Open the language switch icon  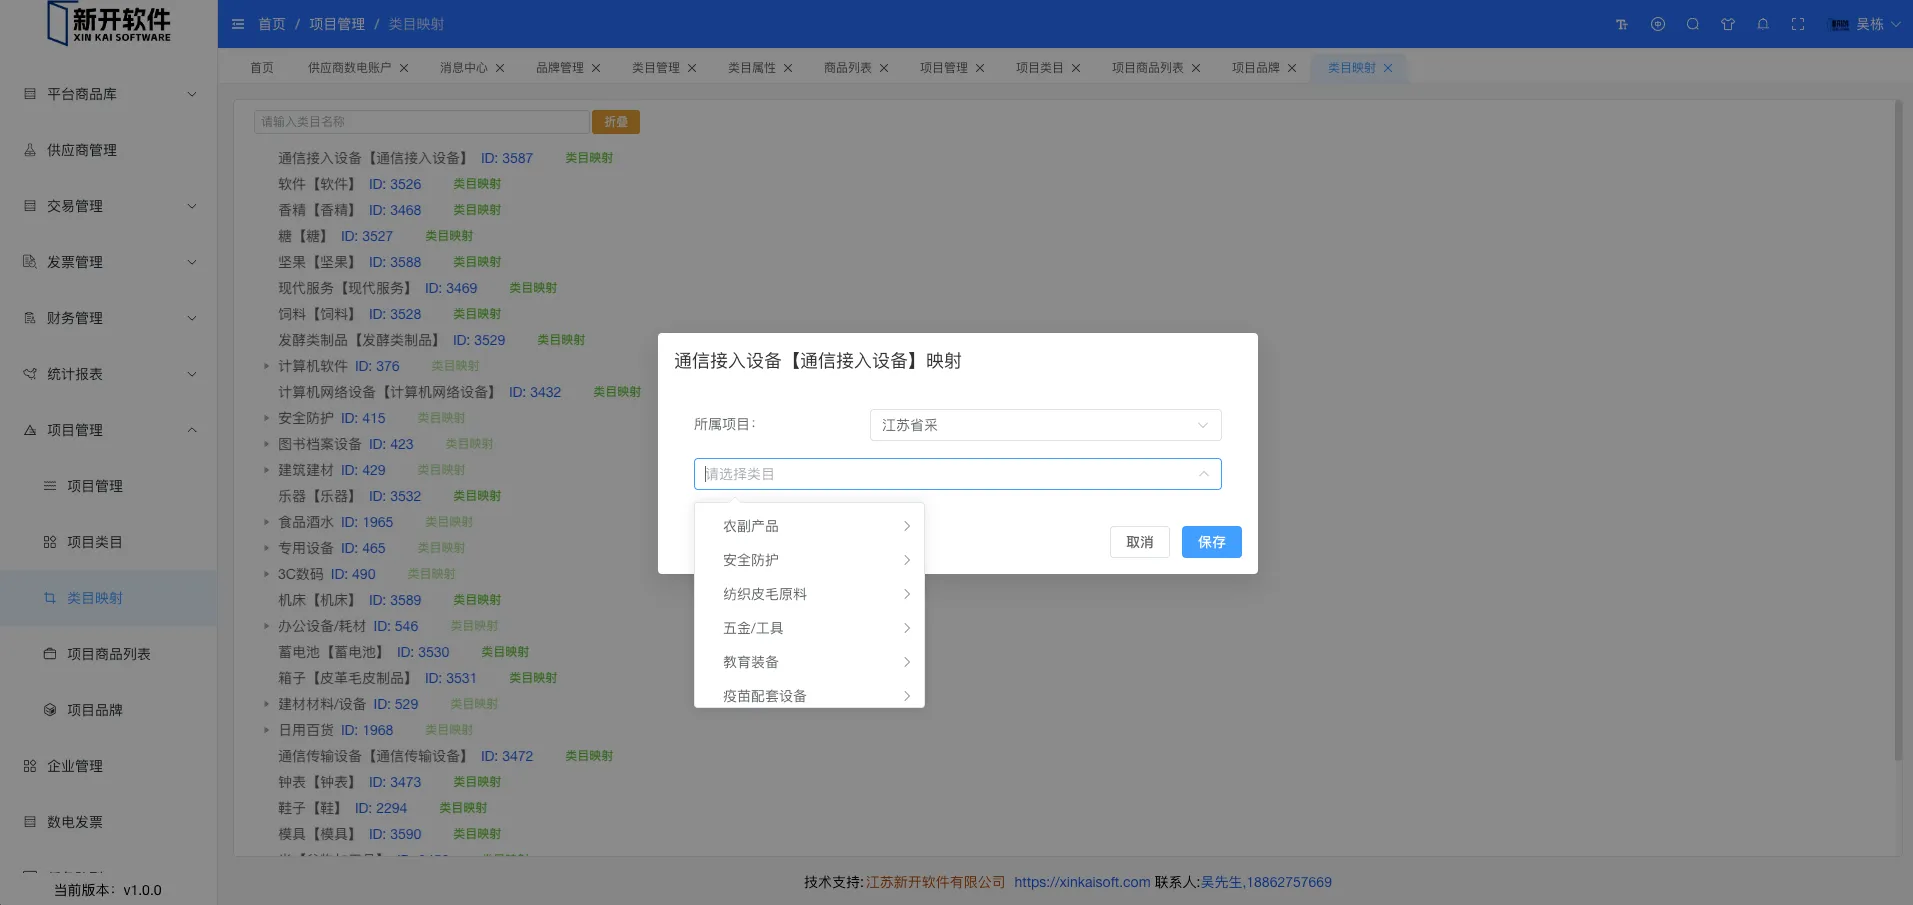(x=1657, y=25)
